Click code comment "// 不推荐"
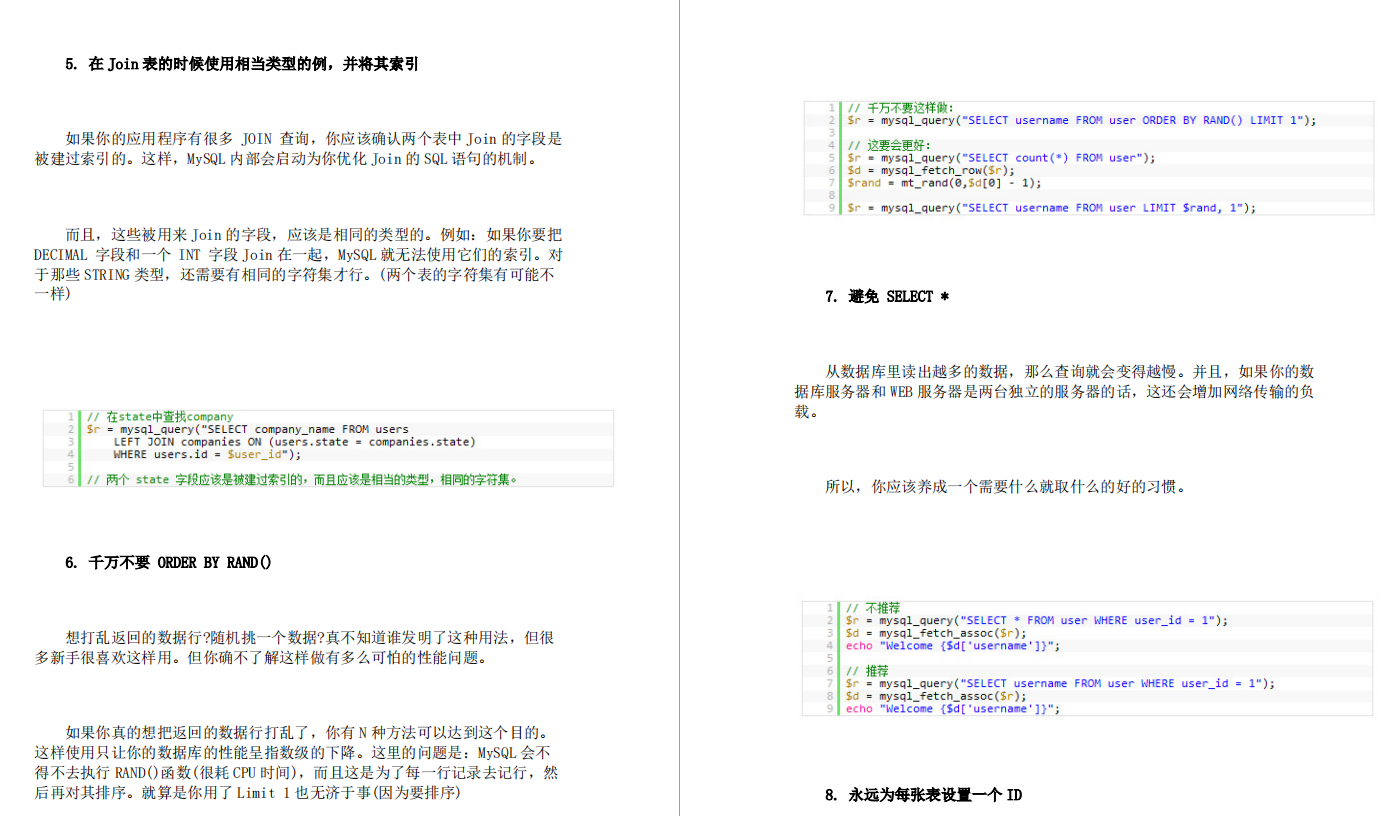 pos(873,607)
